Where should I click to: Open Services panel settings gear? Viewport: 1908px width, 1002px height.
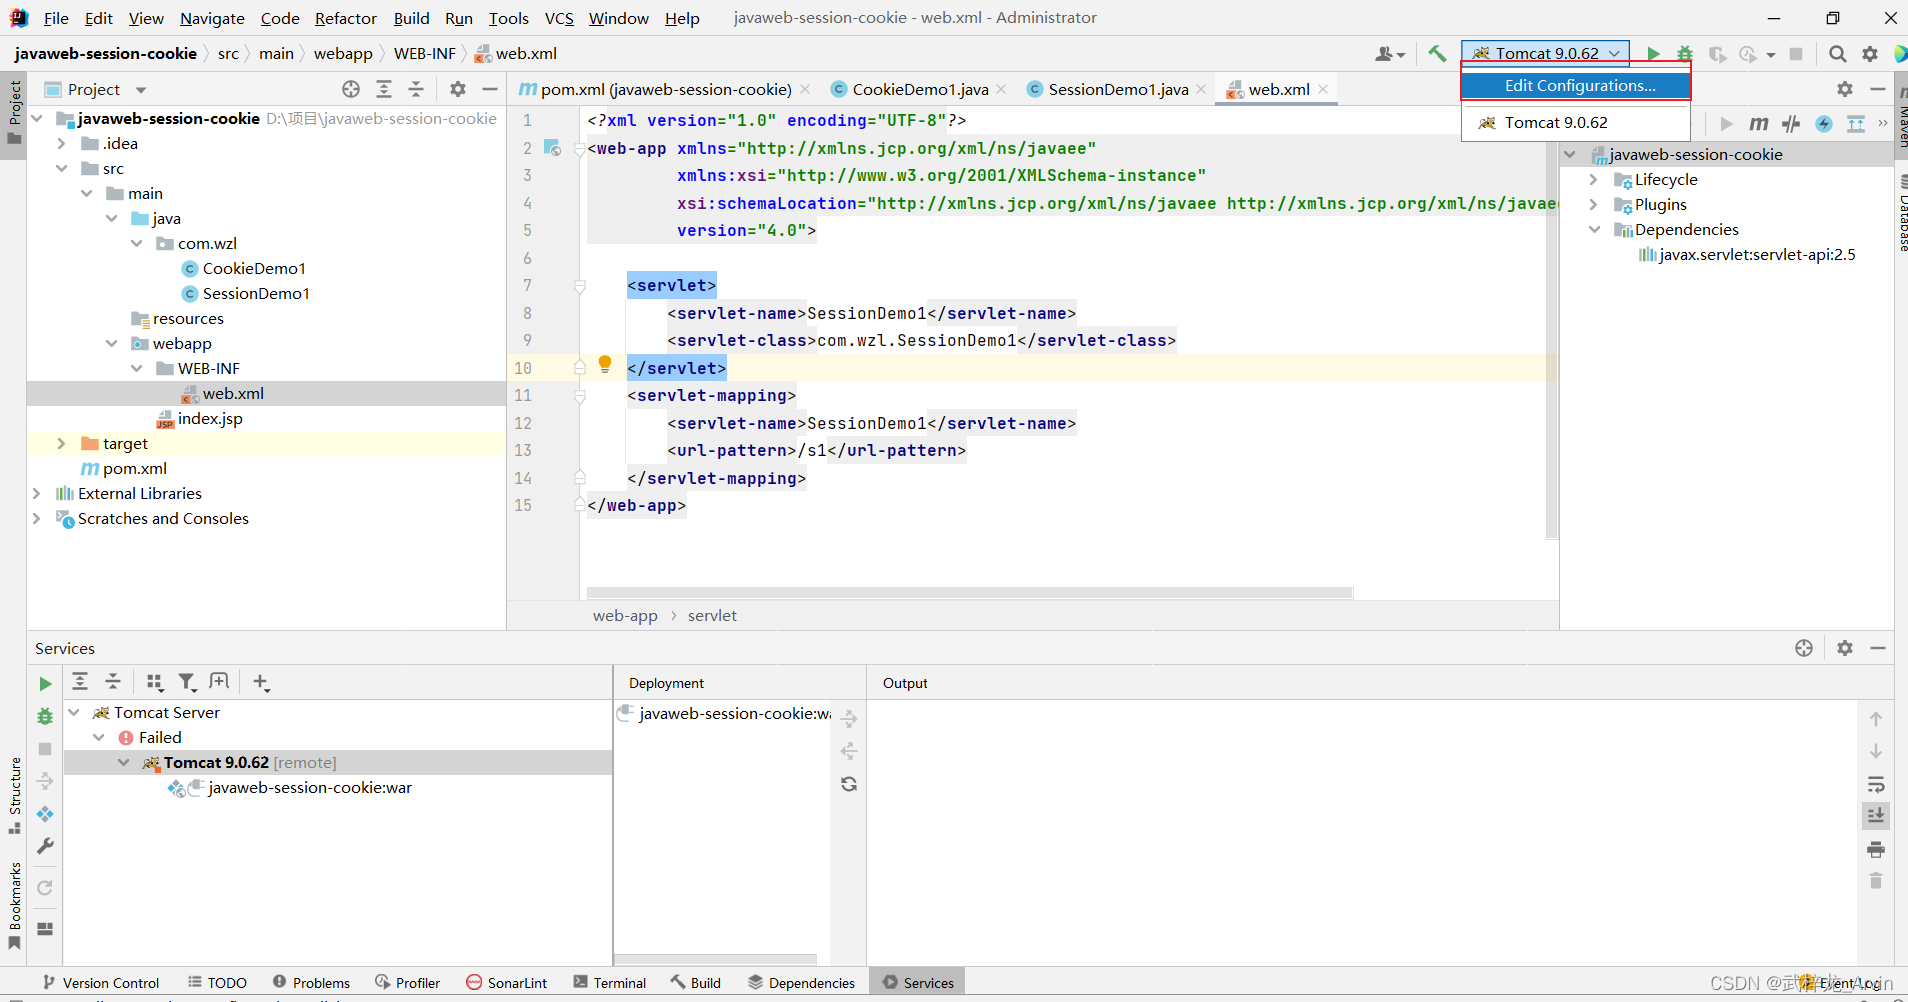coord(1845,648)
